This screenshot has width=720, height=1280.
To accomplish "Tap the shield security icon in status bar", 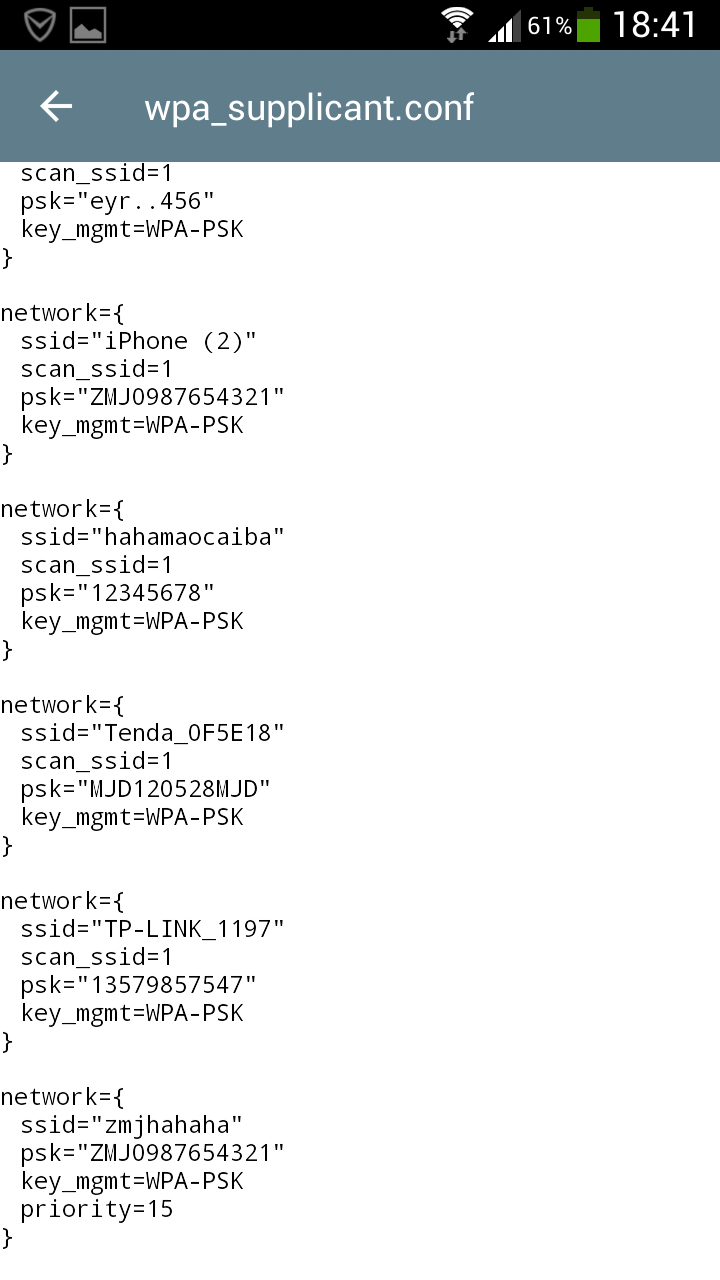I will (39, 25).
